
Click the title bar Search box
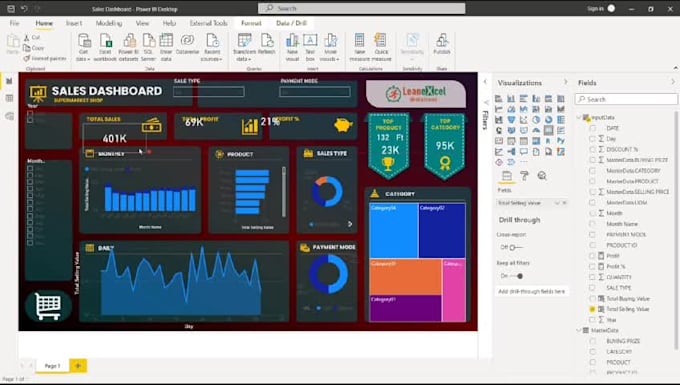point(361,8)
